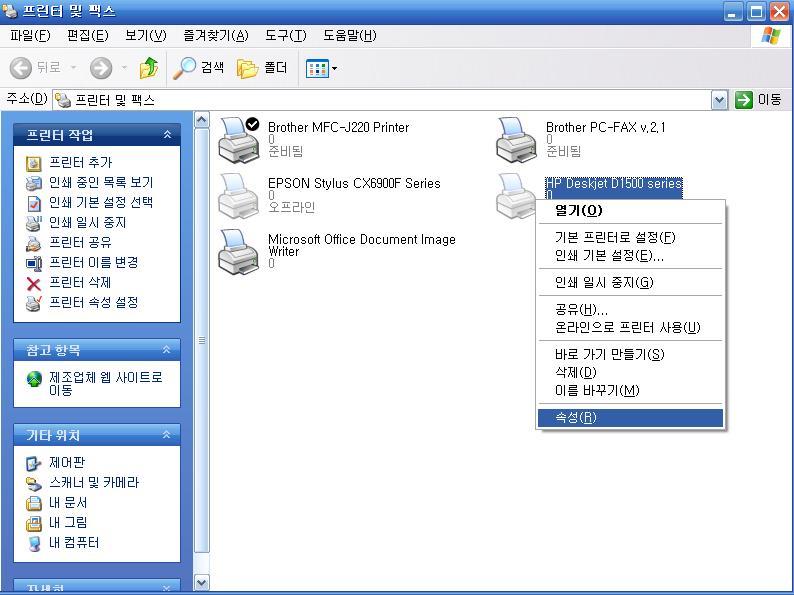Click the 프린터 삭제 link text
Image resolution: width=794 pixels, height=595 pixels.
[80, 283]
